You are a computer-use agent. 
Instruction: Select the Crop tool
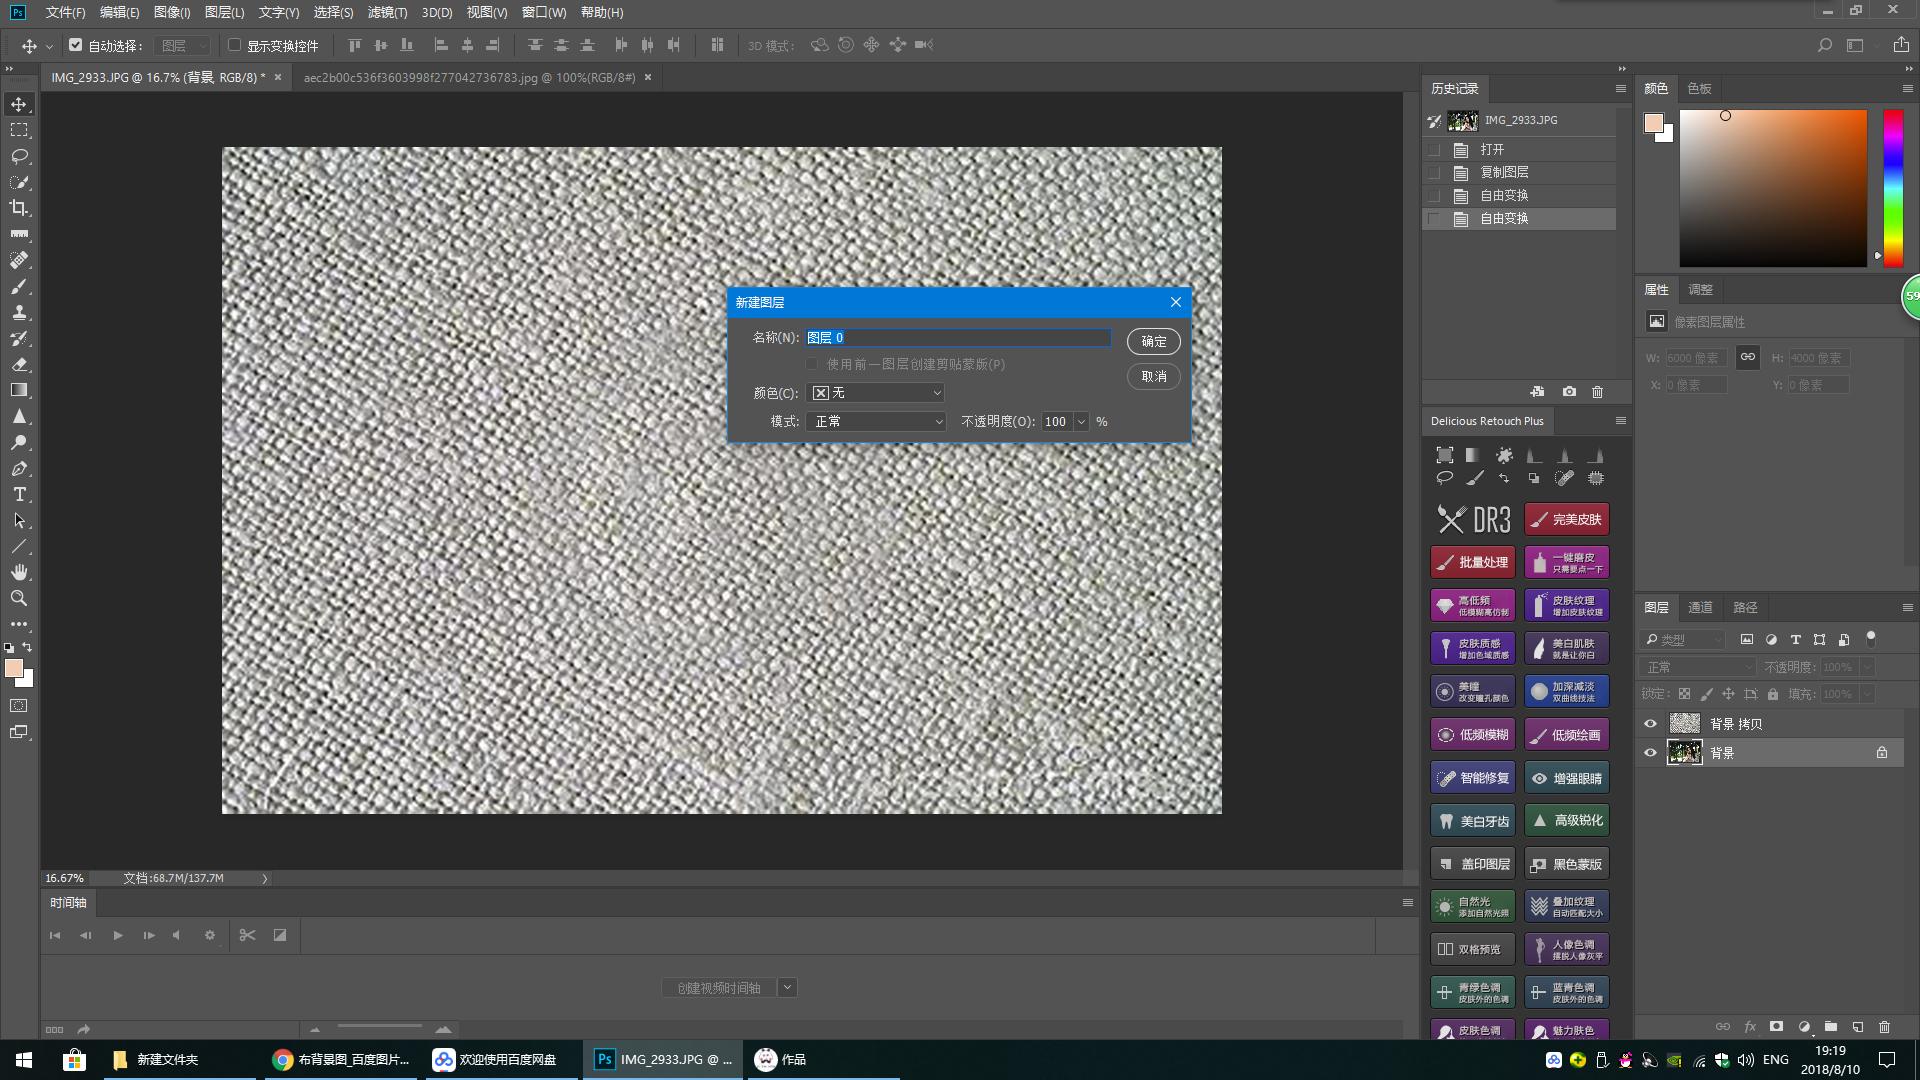point(19,208)
